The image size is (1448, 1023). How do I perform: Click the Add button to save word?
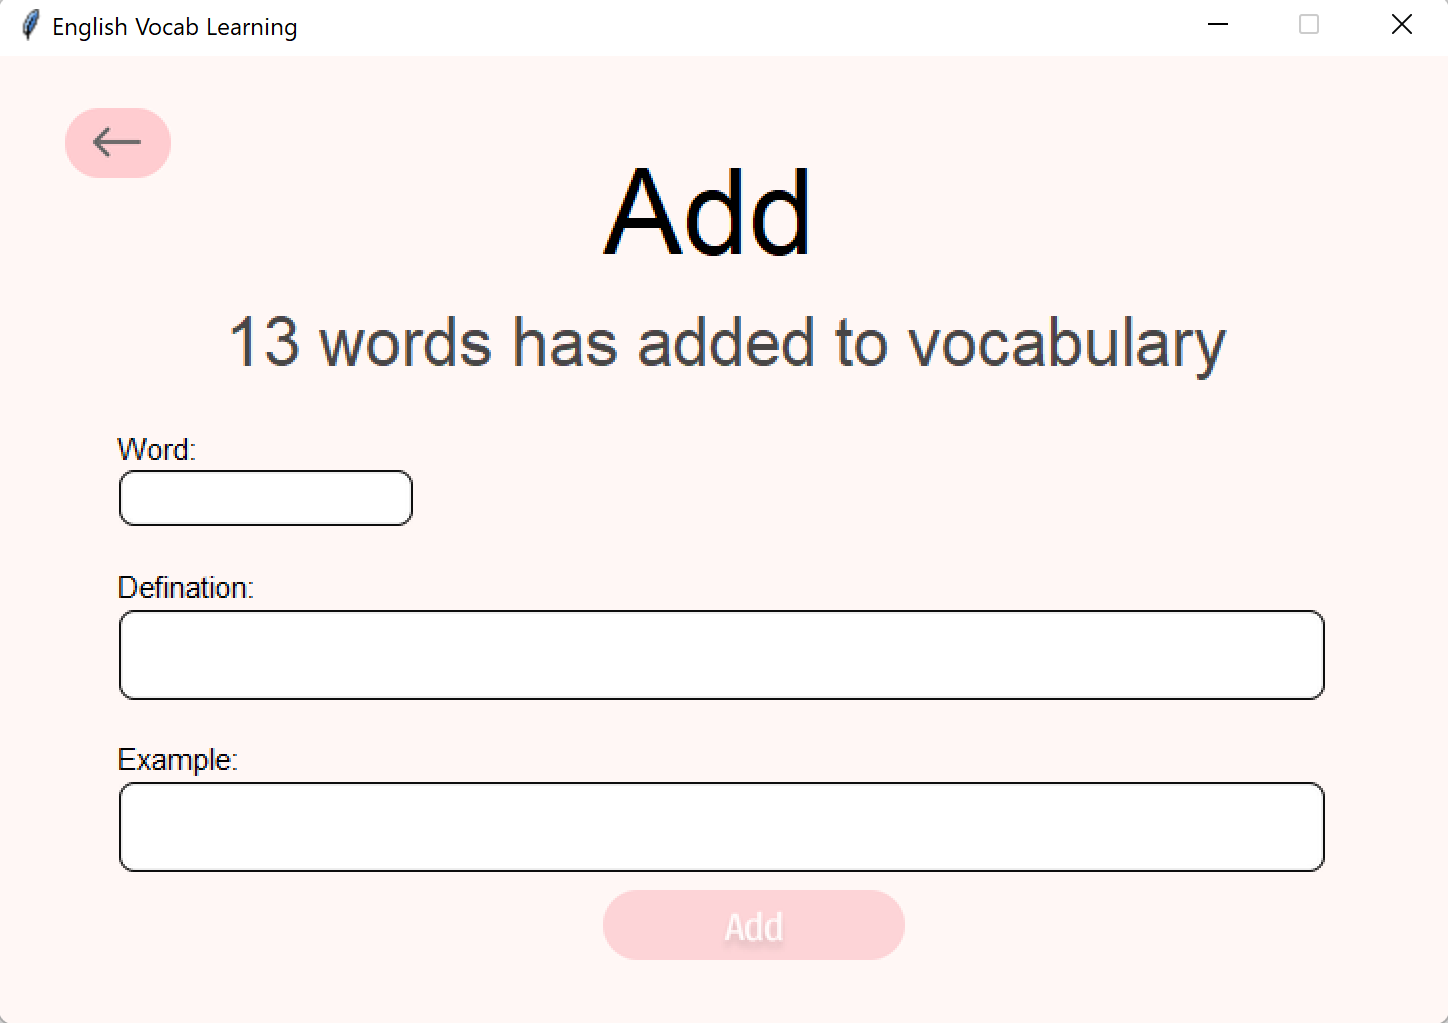[x=753, y=925]
